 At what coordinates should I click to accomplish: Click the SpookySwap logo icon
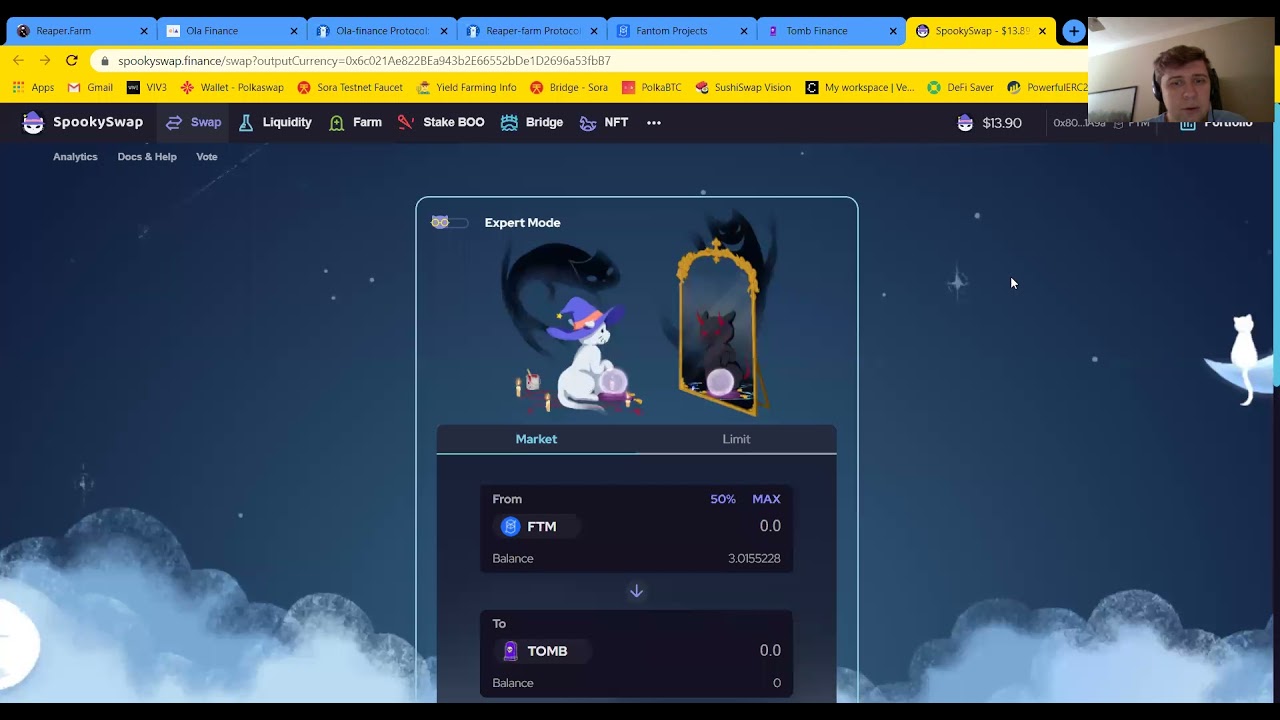(33, 122)
